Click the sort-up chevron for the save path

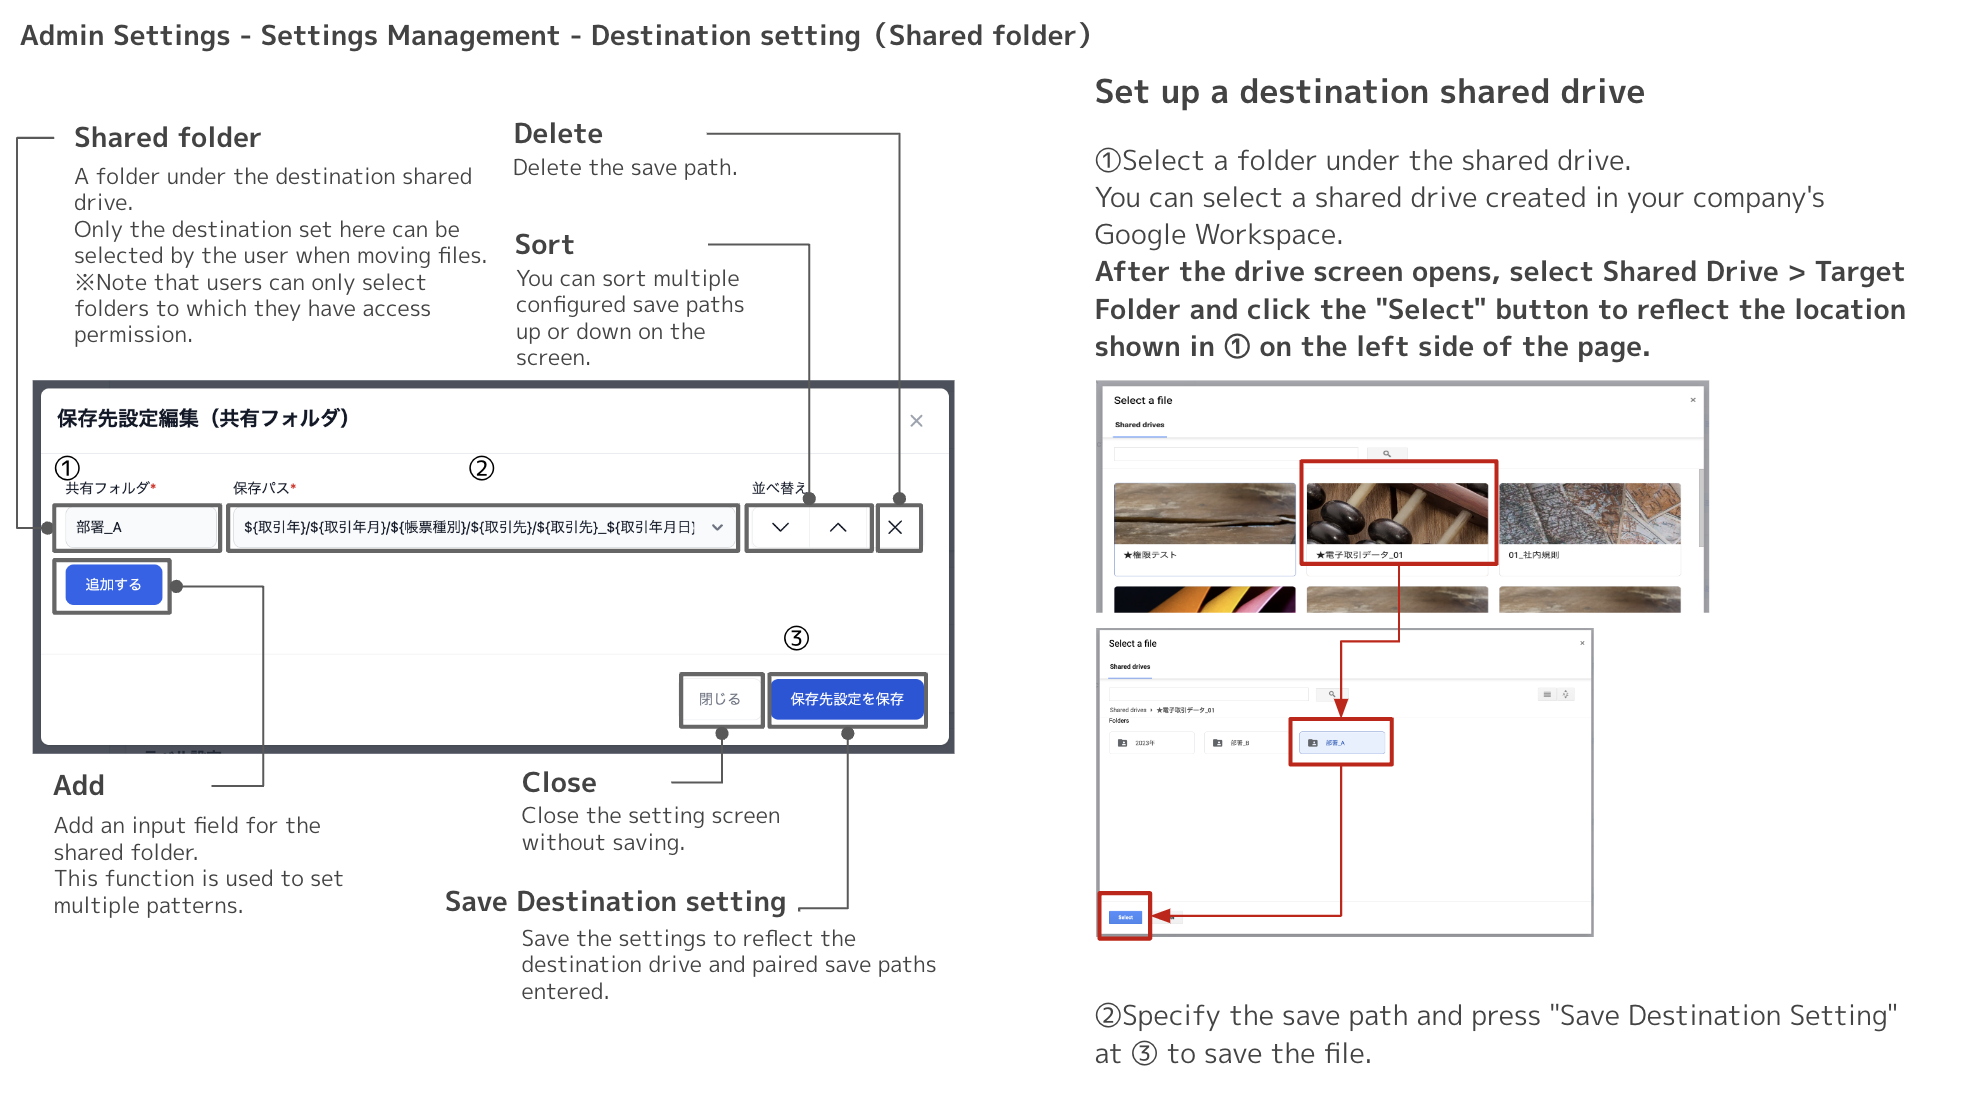click(x=838, y=527)
